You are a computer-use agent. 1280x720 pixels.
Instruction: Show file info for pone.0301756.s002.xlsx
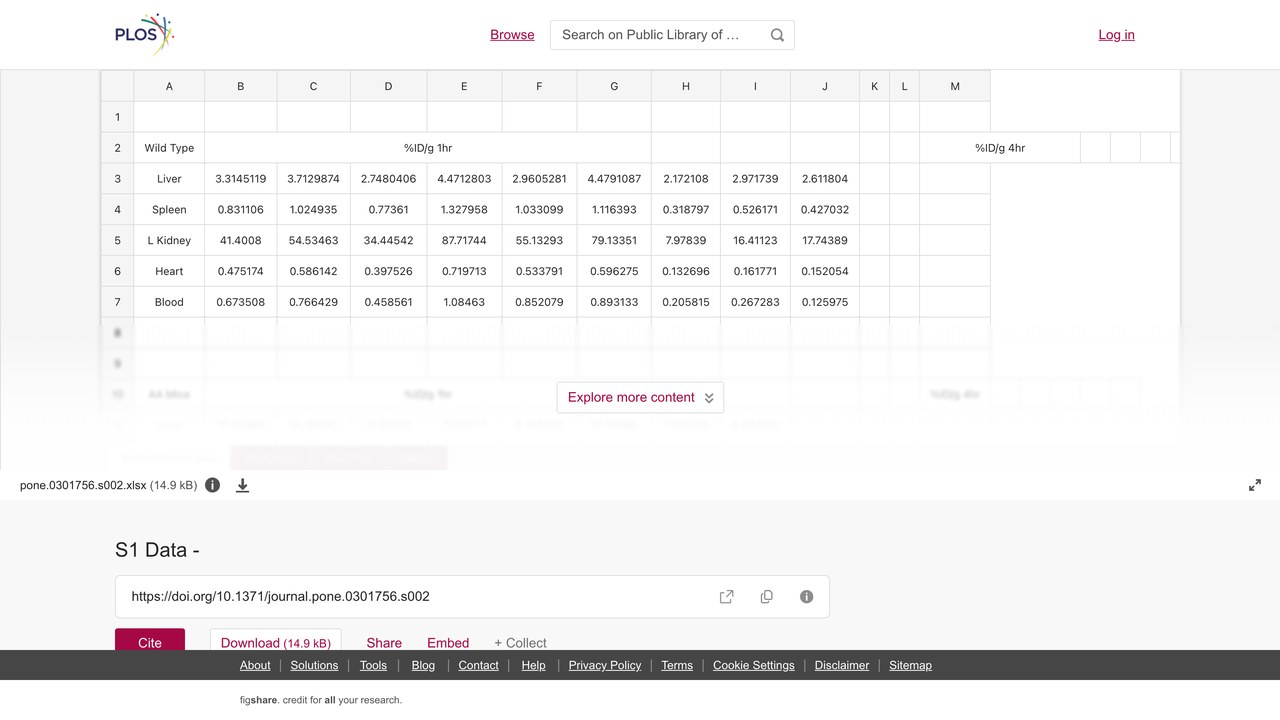click(x=213, y=485)
